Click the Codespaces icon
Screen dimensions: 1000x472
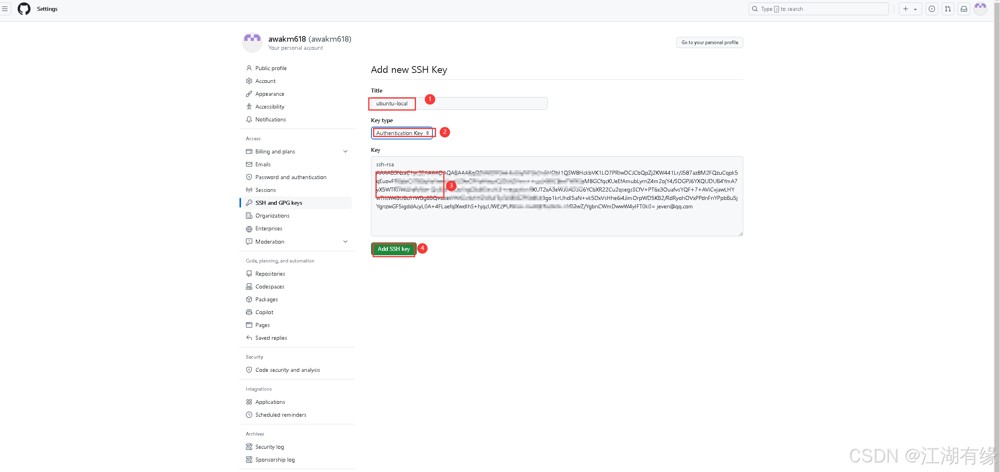(x=249, y=287)
